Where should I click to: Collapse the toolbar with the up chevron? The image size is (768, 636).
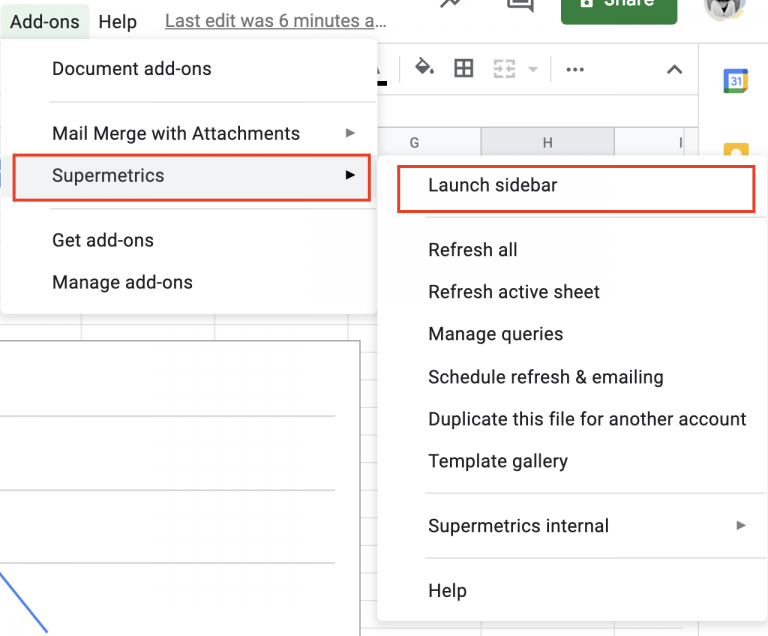pyautogui.click(x=675, y=69)
